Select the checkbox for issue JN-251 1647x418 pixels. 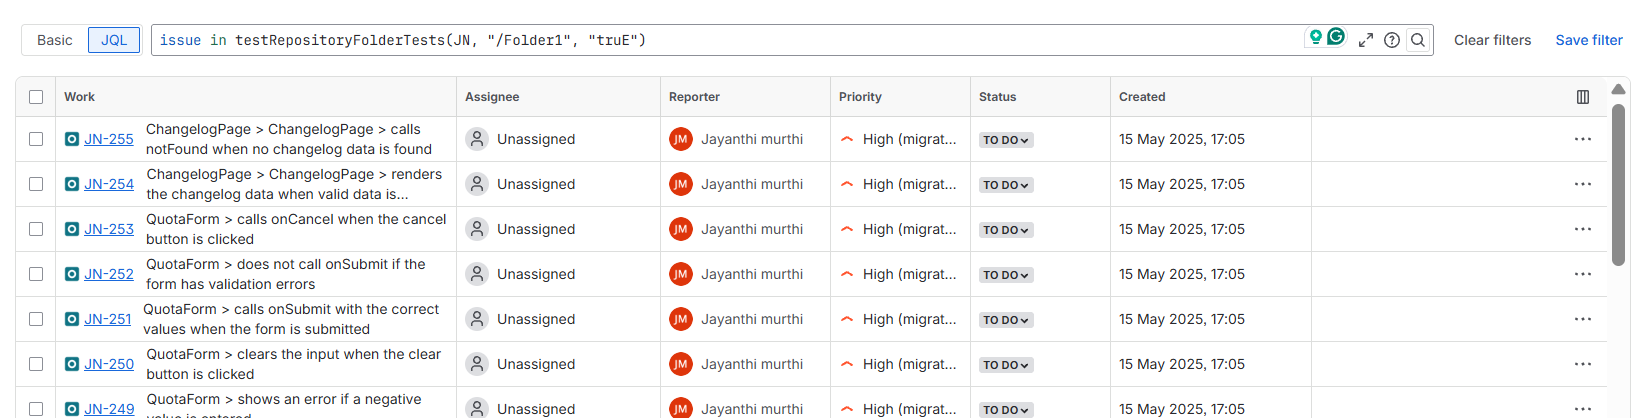pyautogui.click(x=36, y=319)
